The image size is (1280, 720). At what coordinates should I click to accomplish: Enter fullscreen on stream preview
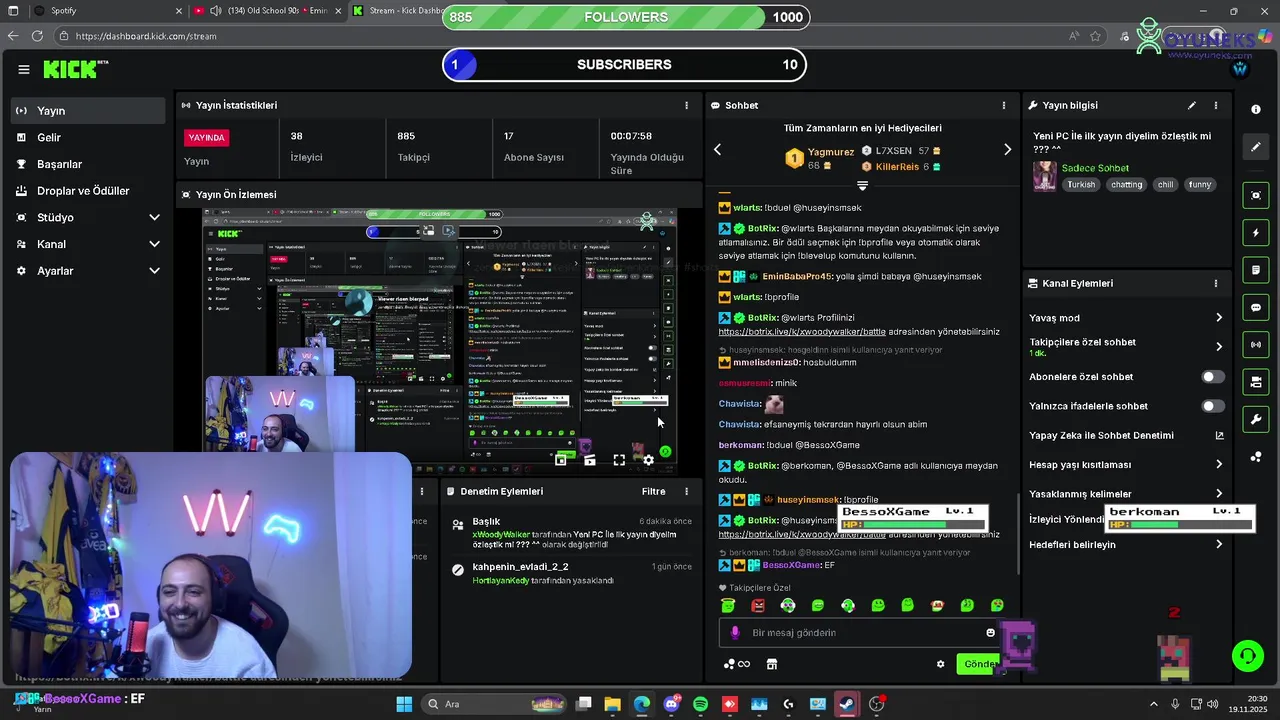click(x=619, y=460)
